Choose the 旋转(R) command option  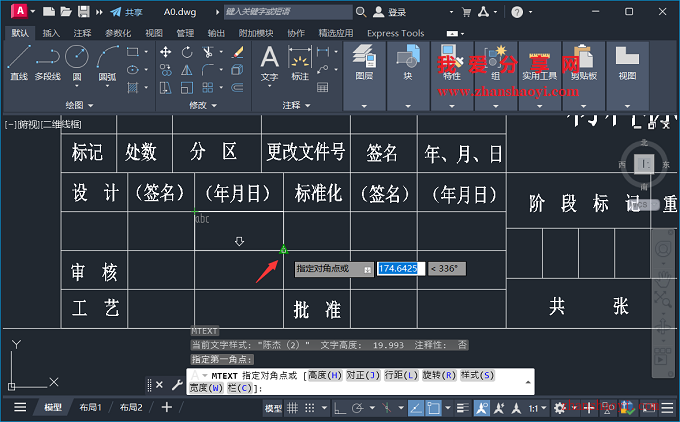pos(439,375)
